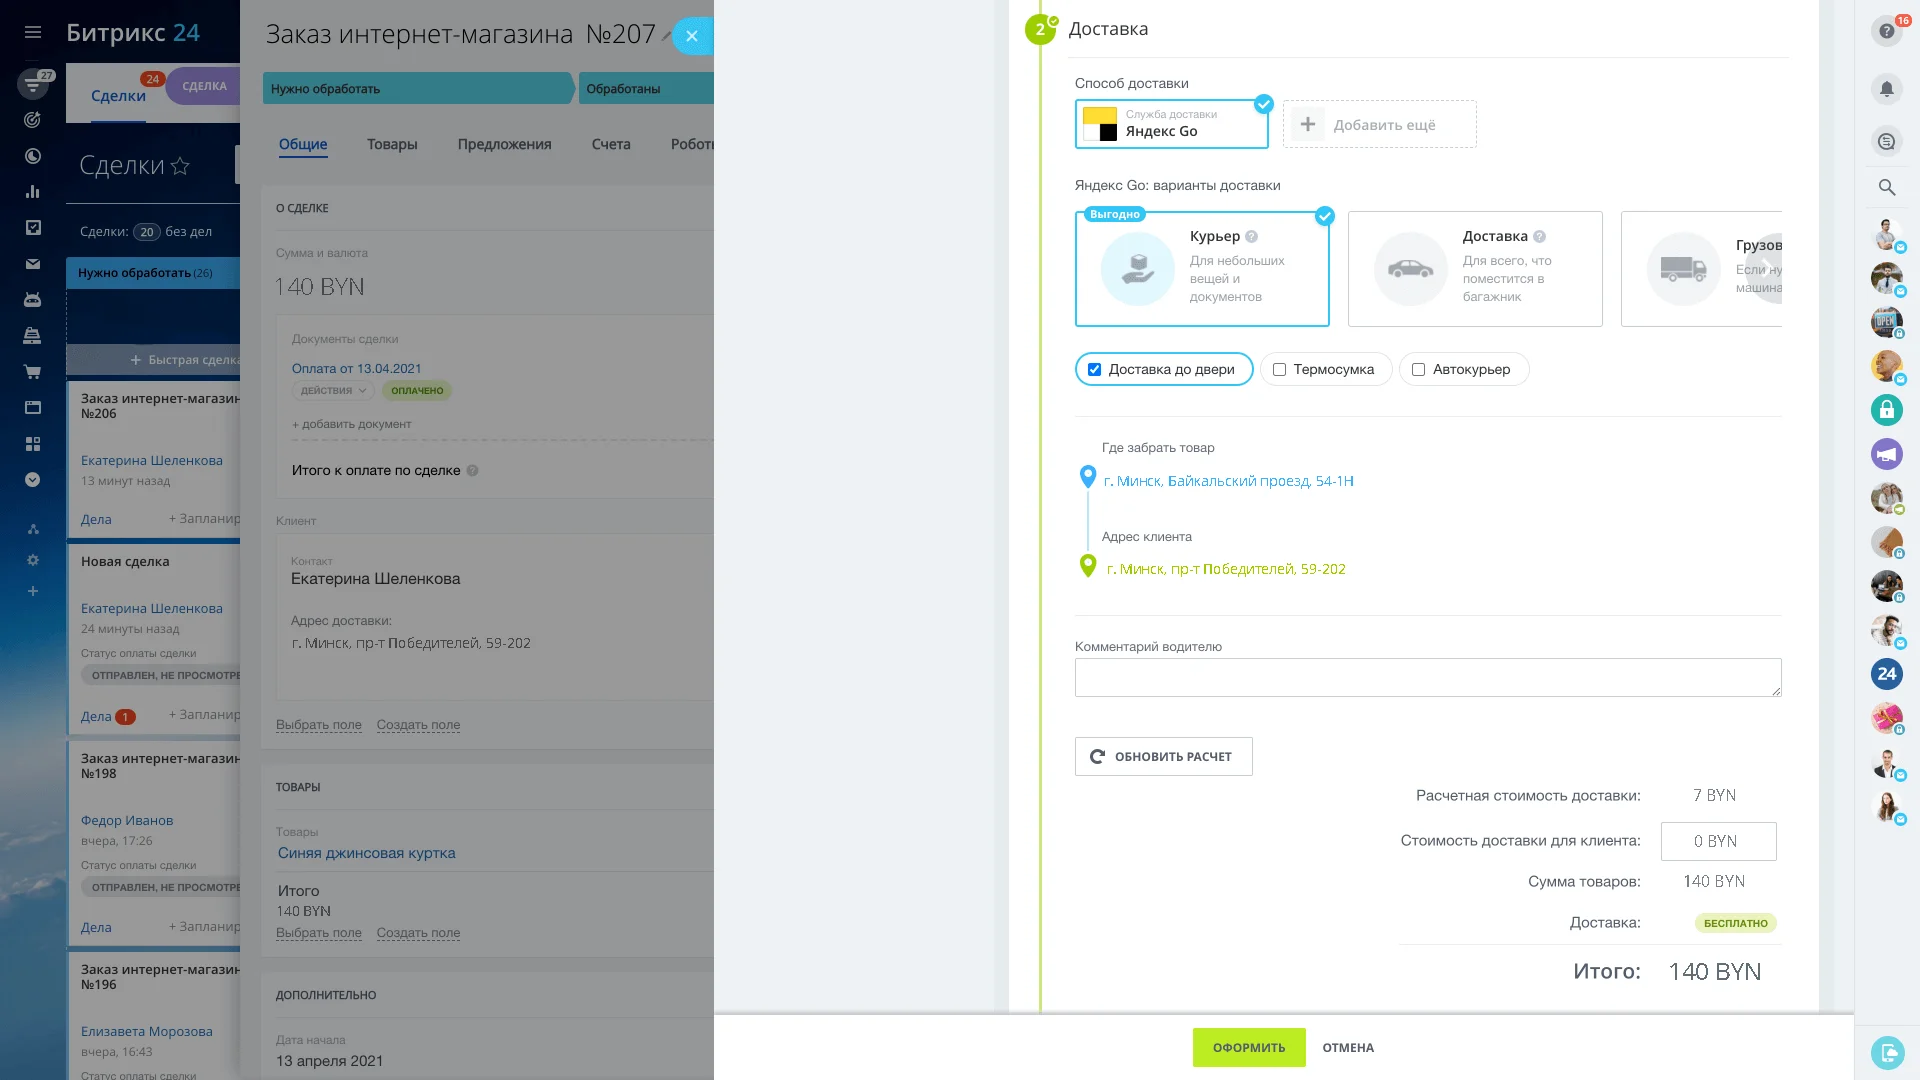Open the chat messages icon in right panel
This screenshot has width=1920, height=1080.
tap(1886, 141)
